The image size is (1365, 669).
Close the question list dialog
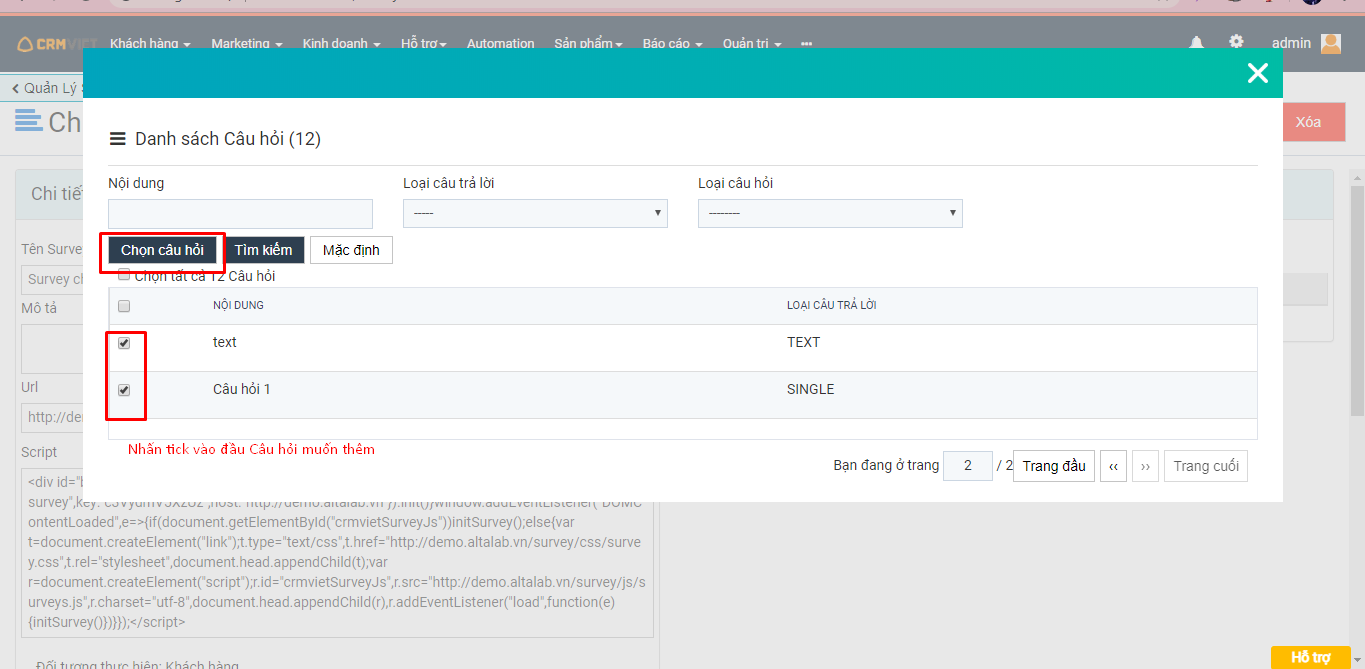1257,73
